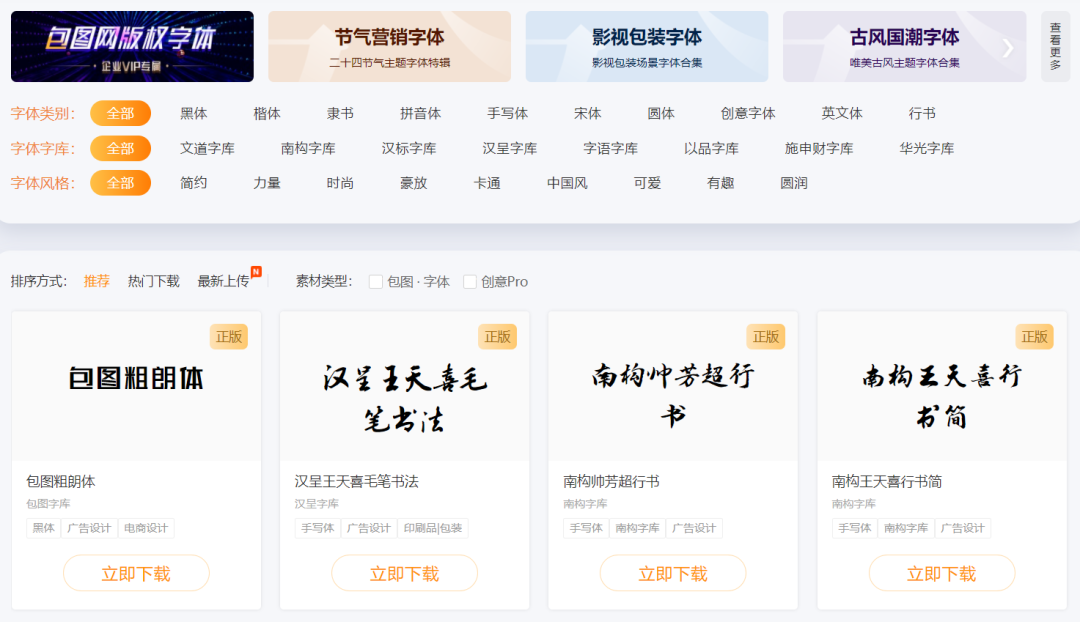Screen dimensions: 1080x622
Task: Filter font category by 英文体
Action: point(842,114)
